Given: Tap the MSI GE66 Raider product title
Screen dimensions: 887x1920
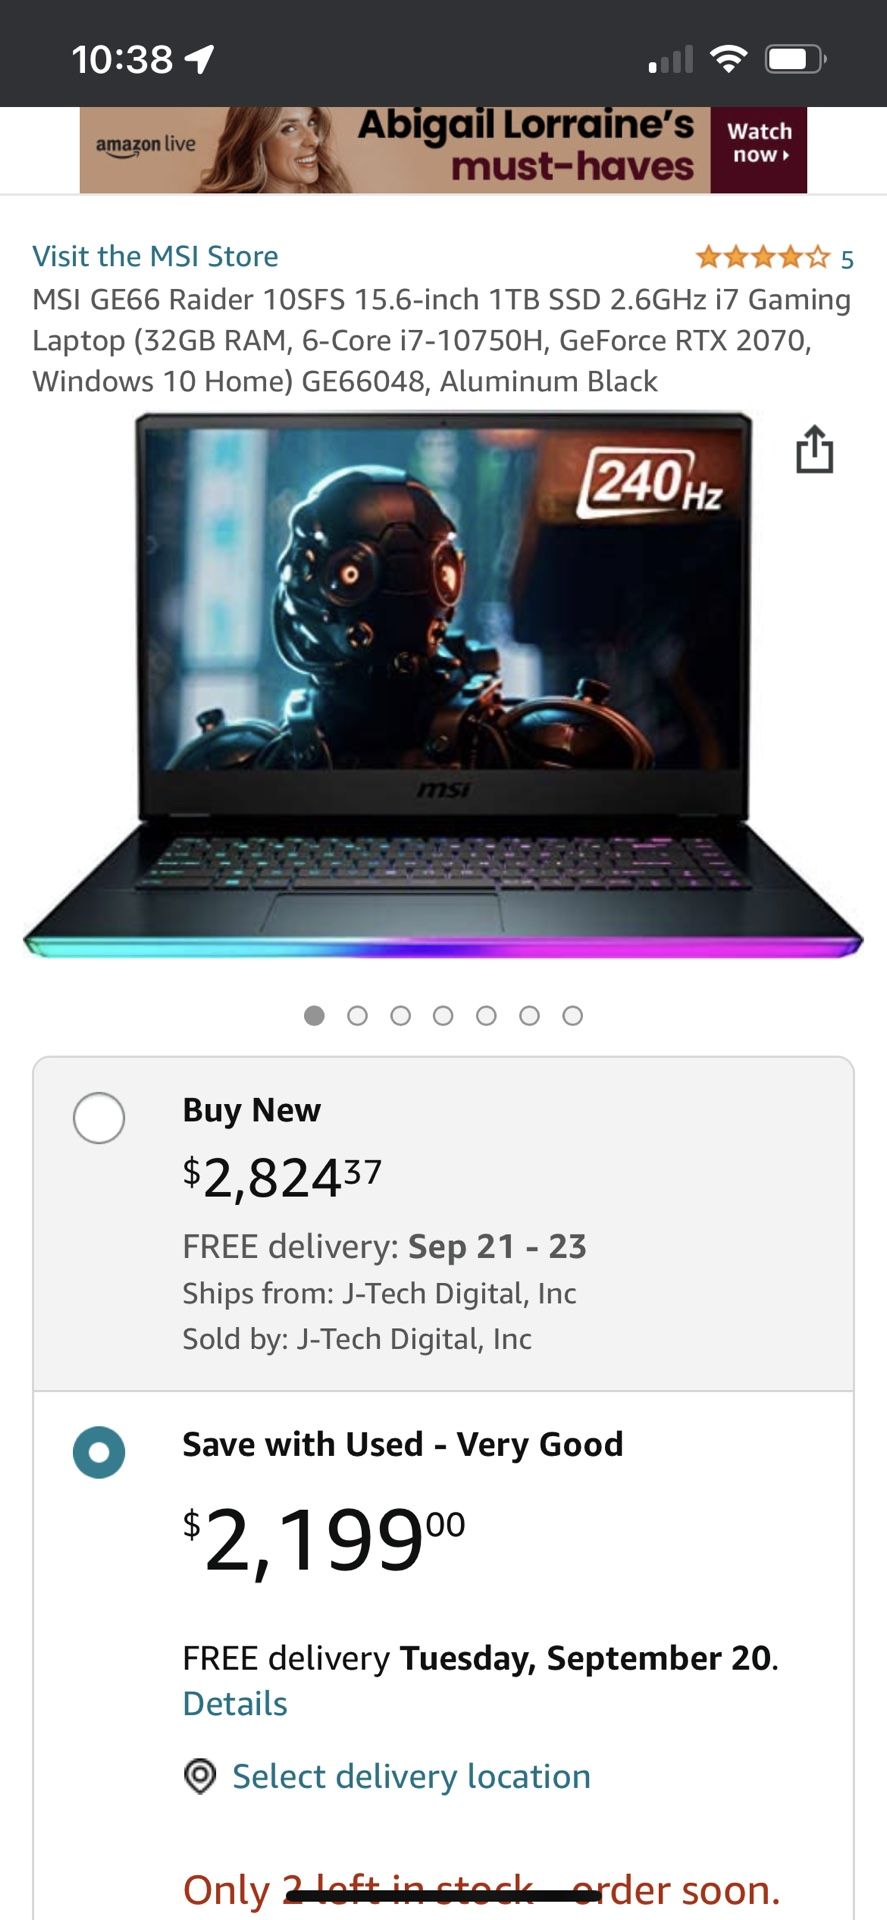Looking at the screenshot, I should tap(440, 339).
